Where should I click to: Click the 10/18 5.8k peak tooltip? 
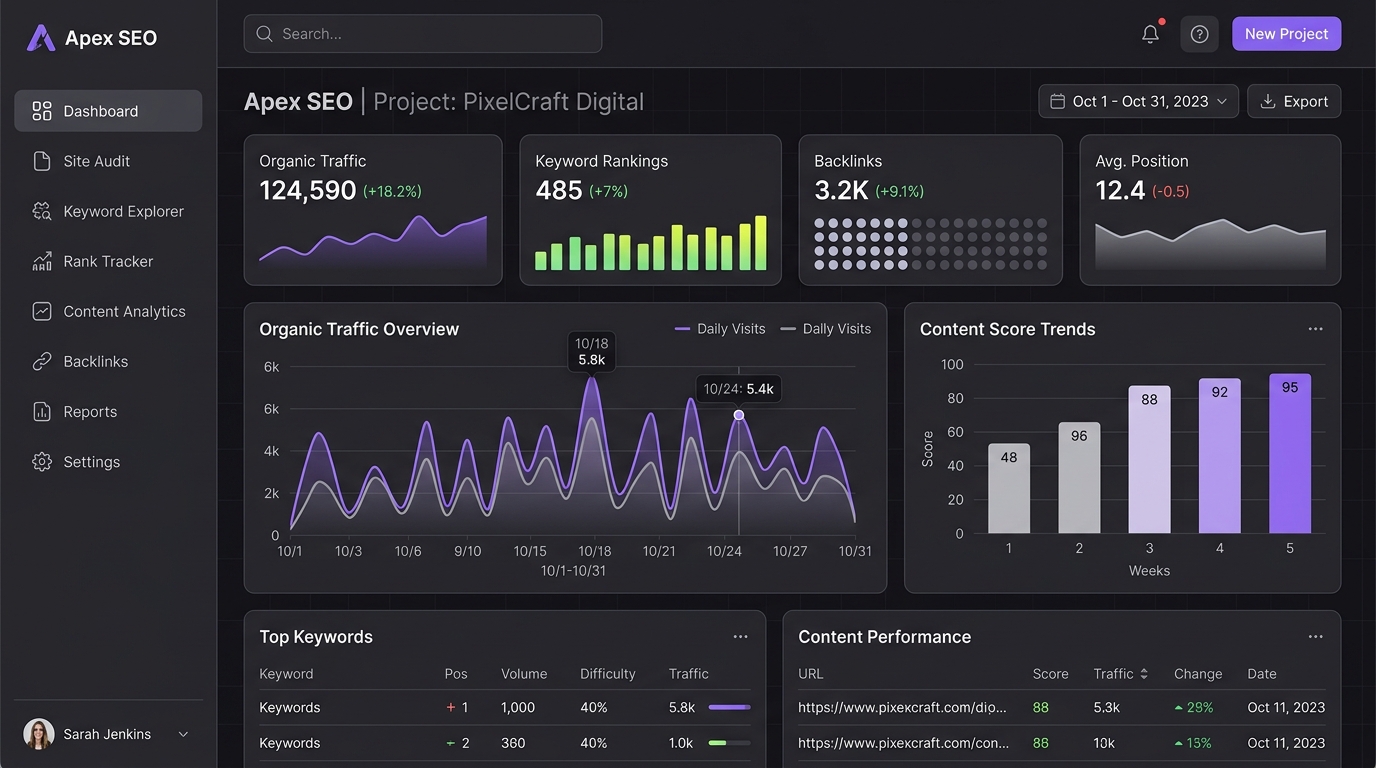(592, 352)
